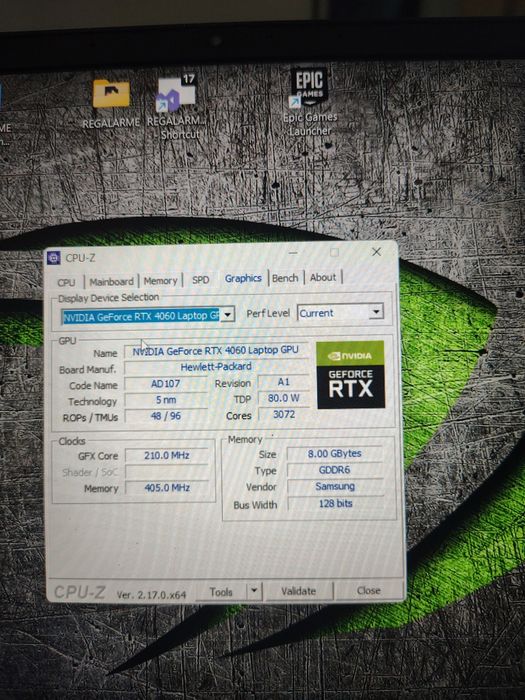Viewport: 525px width, 700px height.
Task: Click the empty Shader / SoC field
Action: coord(167,472)
